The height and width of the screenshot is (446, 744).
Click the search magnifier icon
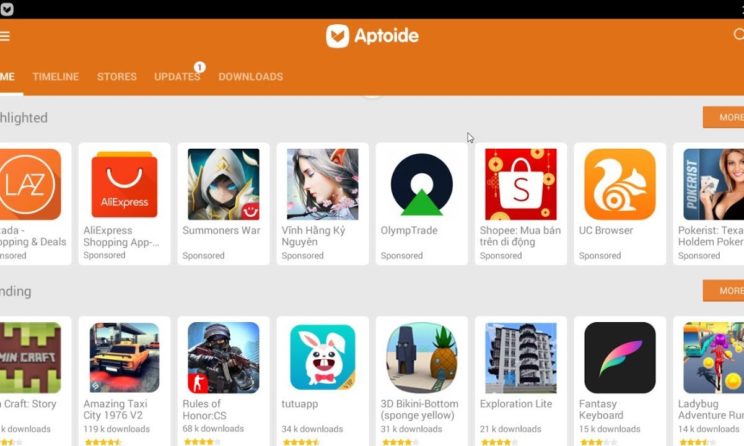[739, 34]
